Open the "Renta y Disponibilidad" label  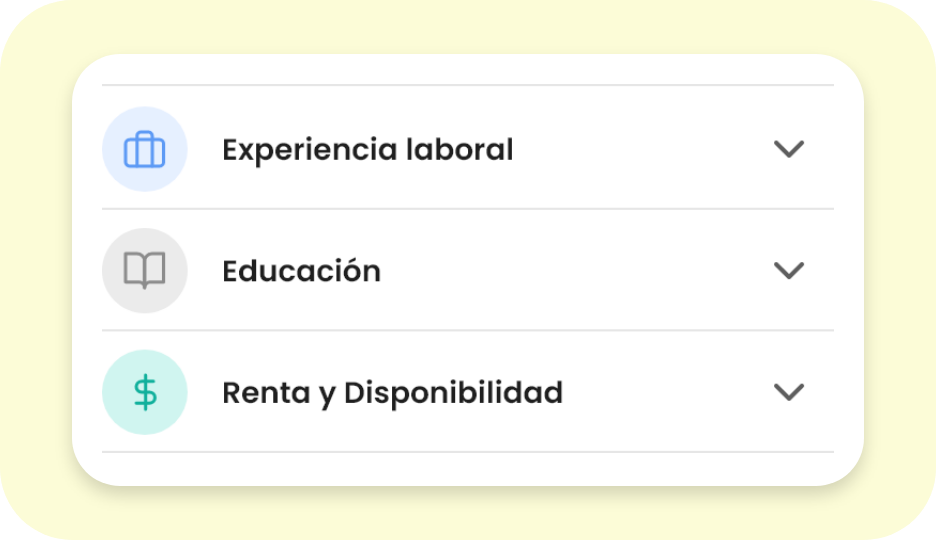392,393
